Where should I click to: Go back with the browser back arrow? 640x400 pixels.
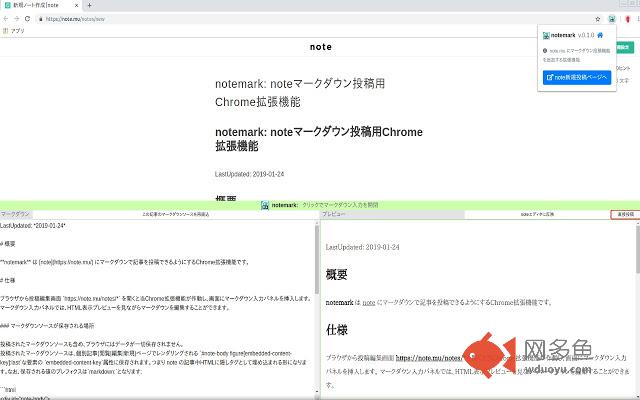coord(6,19)
